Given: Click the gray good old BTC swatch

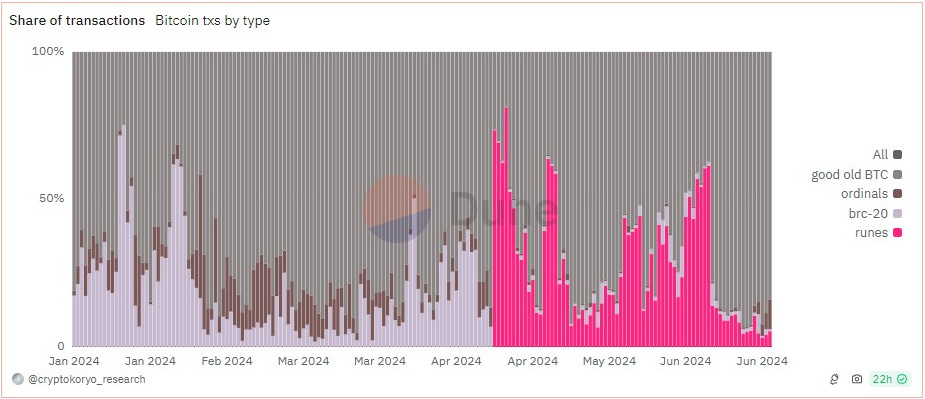Looking at the screenshot, I should tap(898, 174).
